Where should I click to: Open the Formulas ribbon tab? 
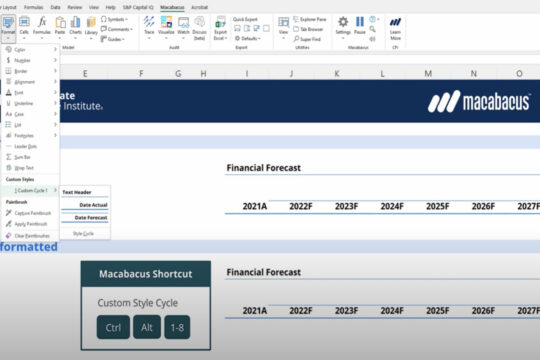pyautogui.click(x=33, y=7)
